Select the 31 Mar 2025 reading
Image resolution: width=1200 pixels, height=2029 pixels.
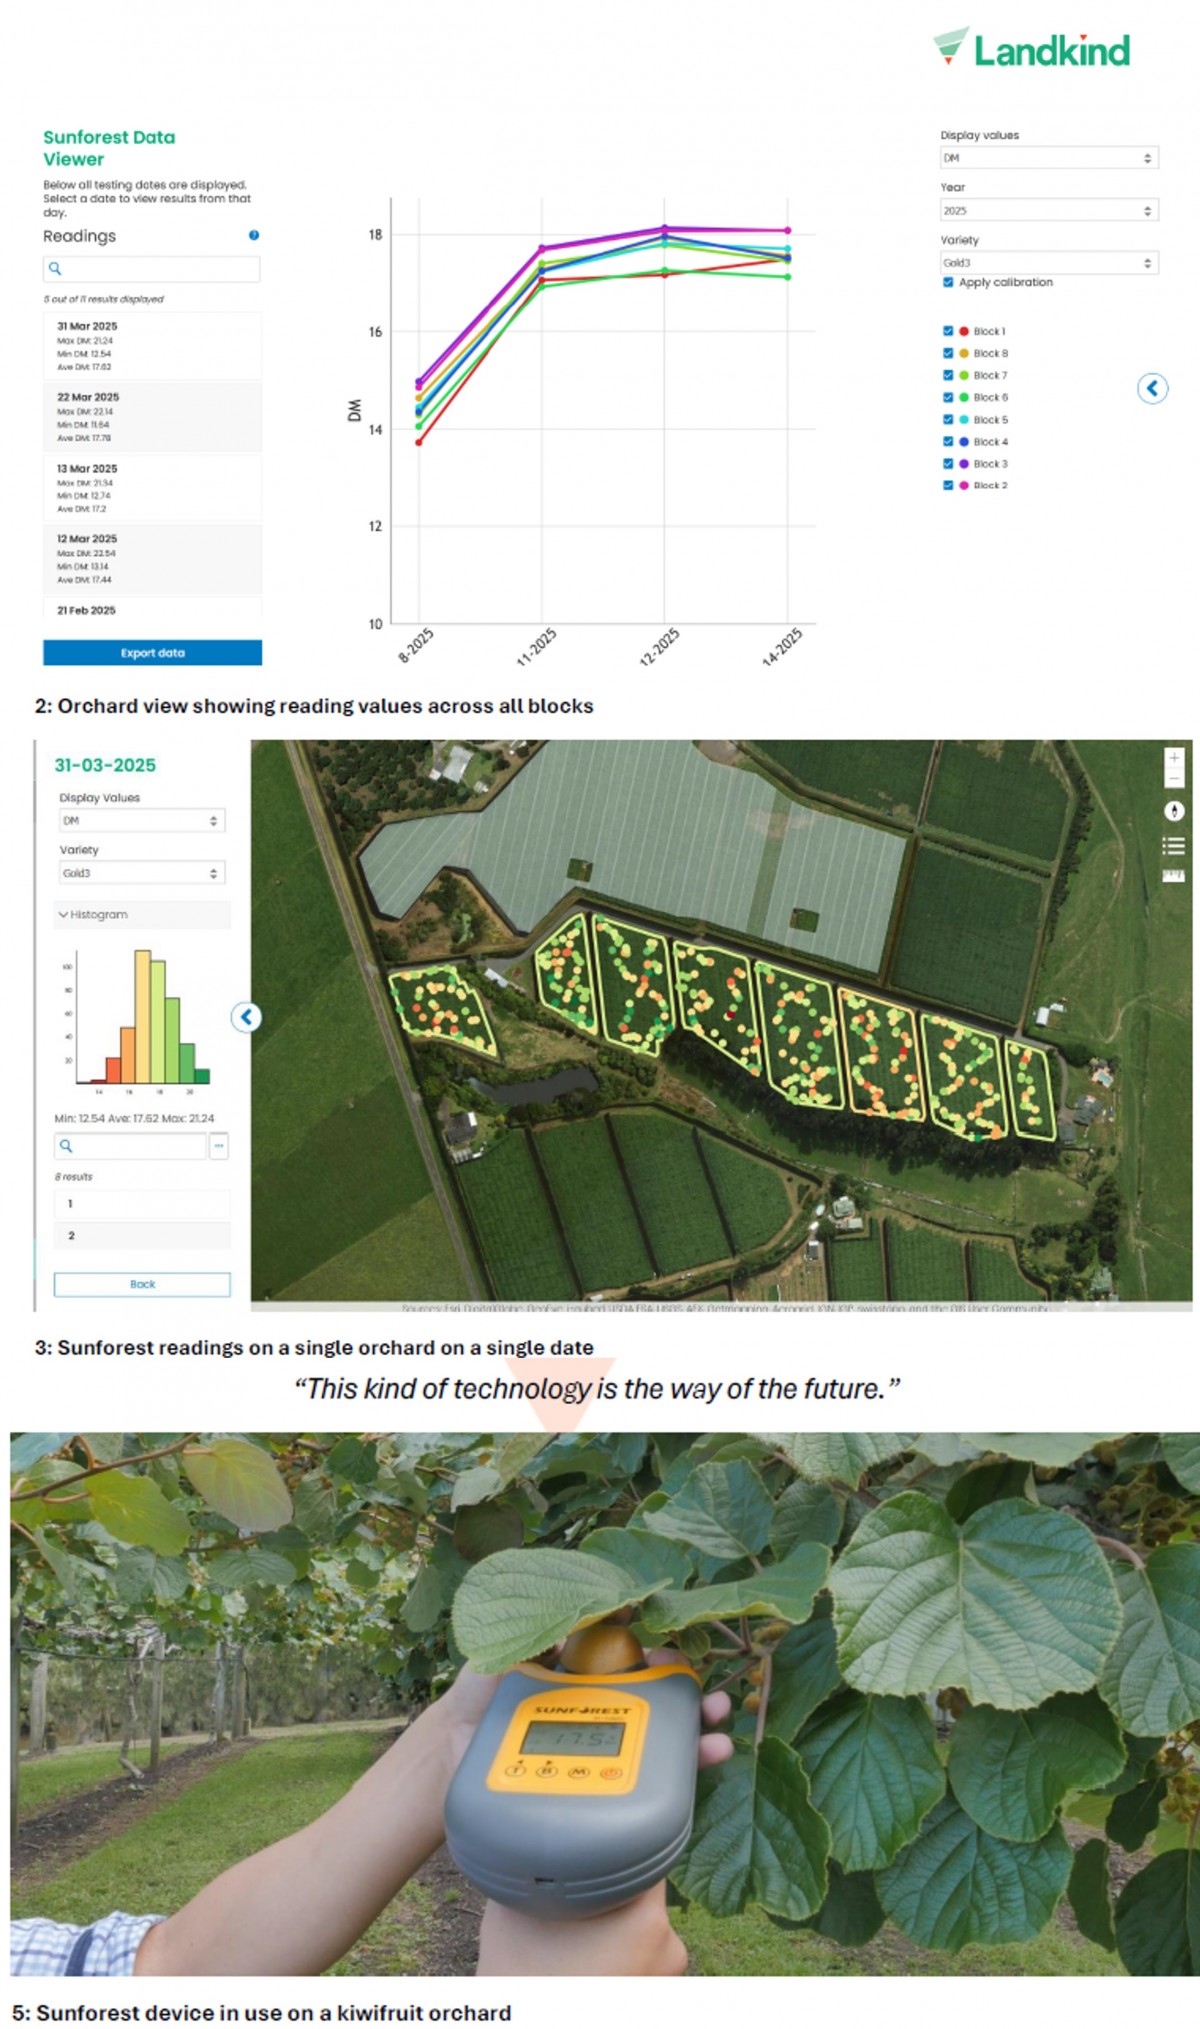pos(152,346)
